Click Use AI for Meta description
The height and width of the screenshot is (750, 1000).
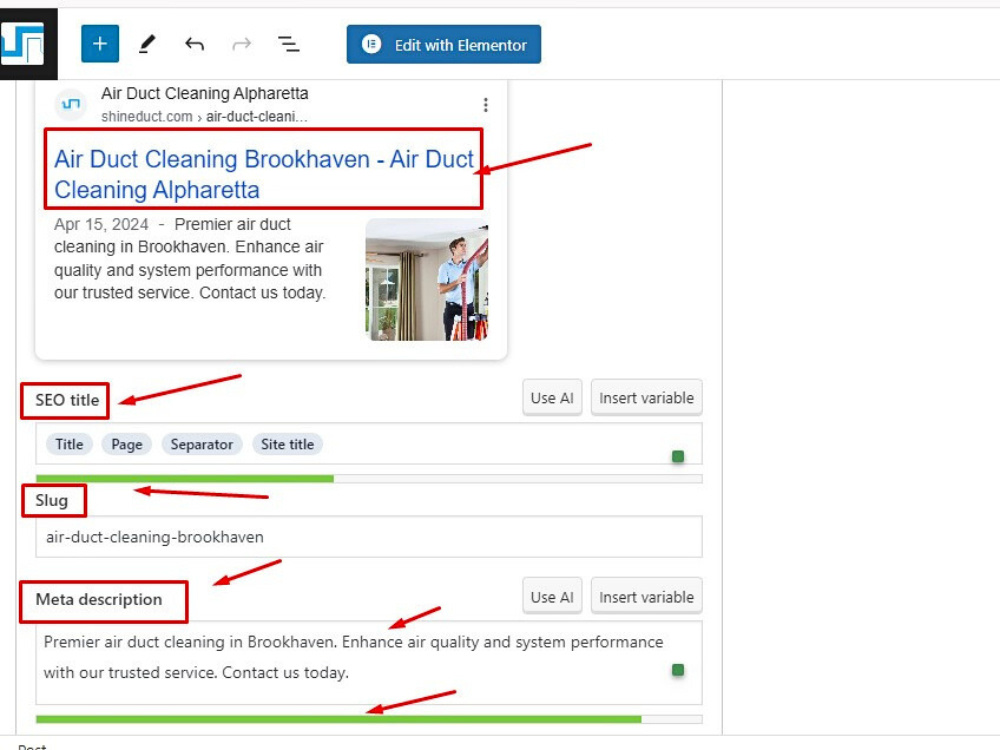click(552, 597)
